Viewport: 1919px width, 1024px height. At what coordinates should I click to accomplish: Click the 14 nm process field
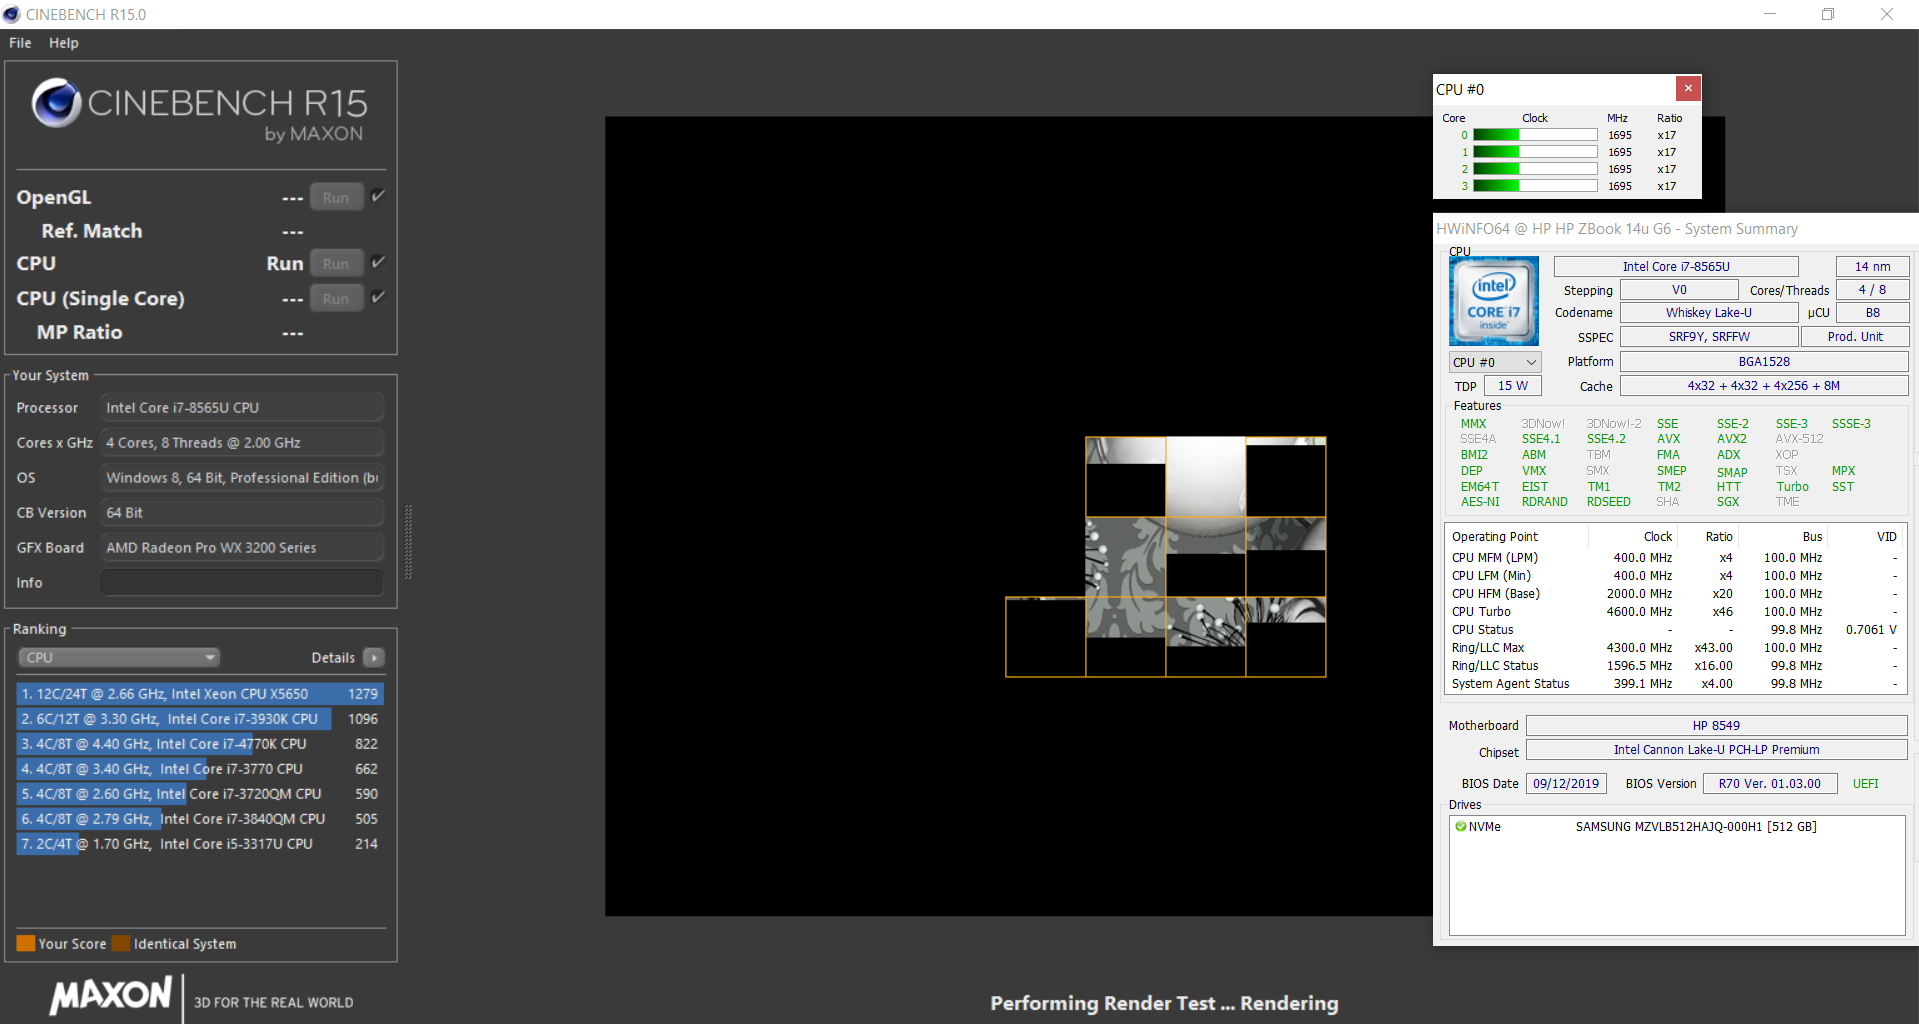coord(1872,266)
